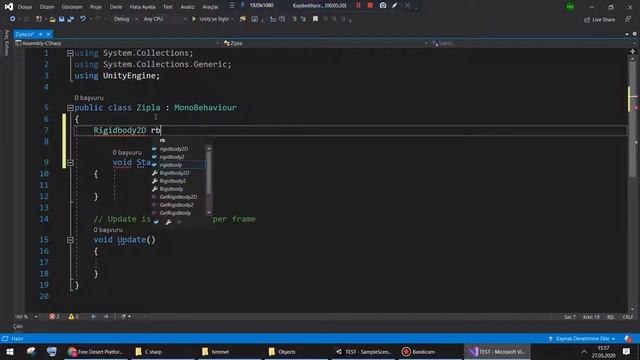Click the Visual Studio logo icon
The width and height of the screenshot is (640, 360).
(8, 7)
